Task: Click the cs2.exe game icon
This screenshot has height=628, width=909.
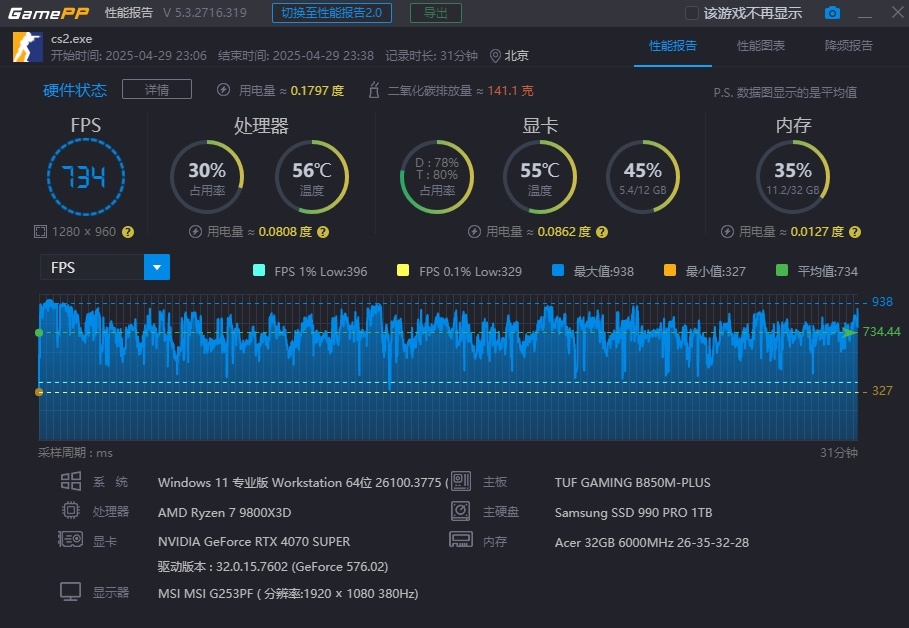Action: click(x=27, y=47)
